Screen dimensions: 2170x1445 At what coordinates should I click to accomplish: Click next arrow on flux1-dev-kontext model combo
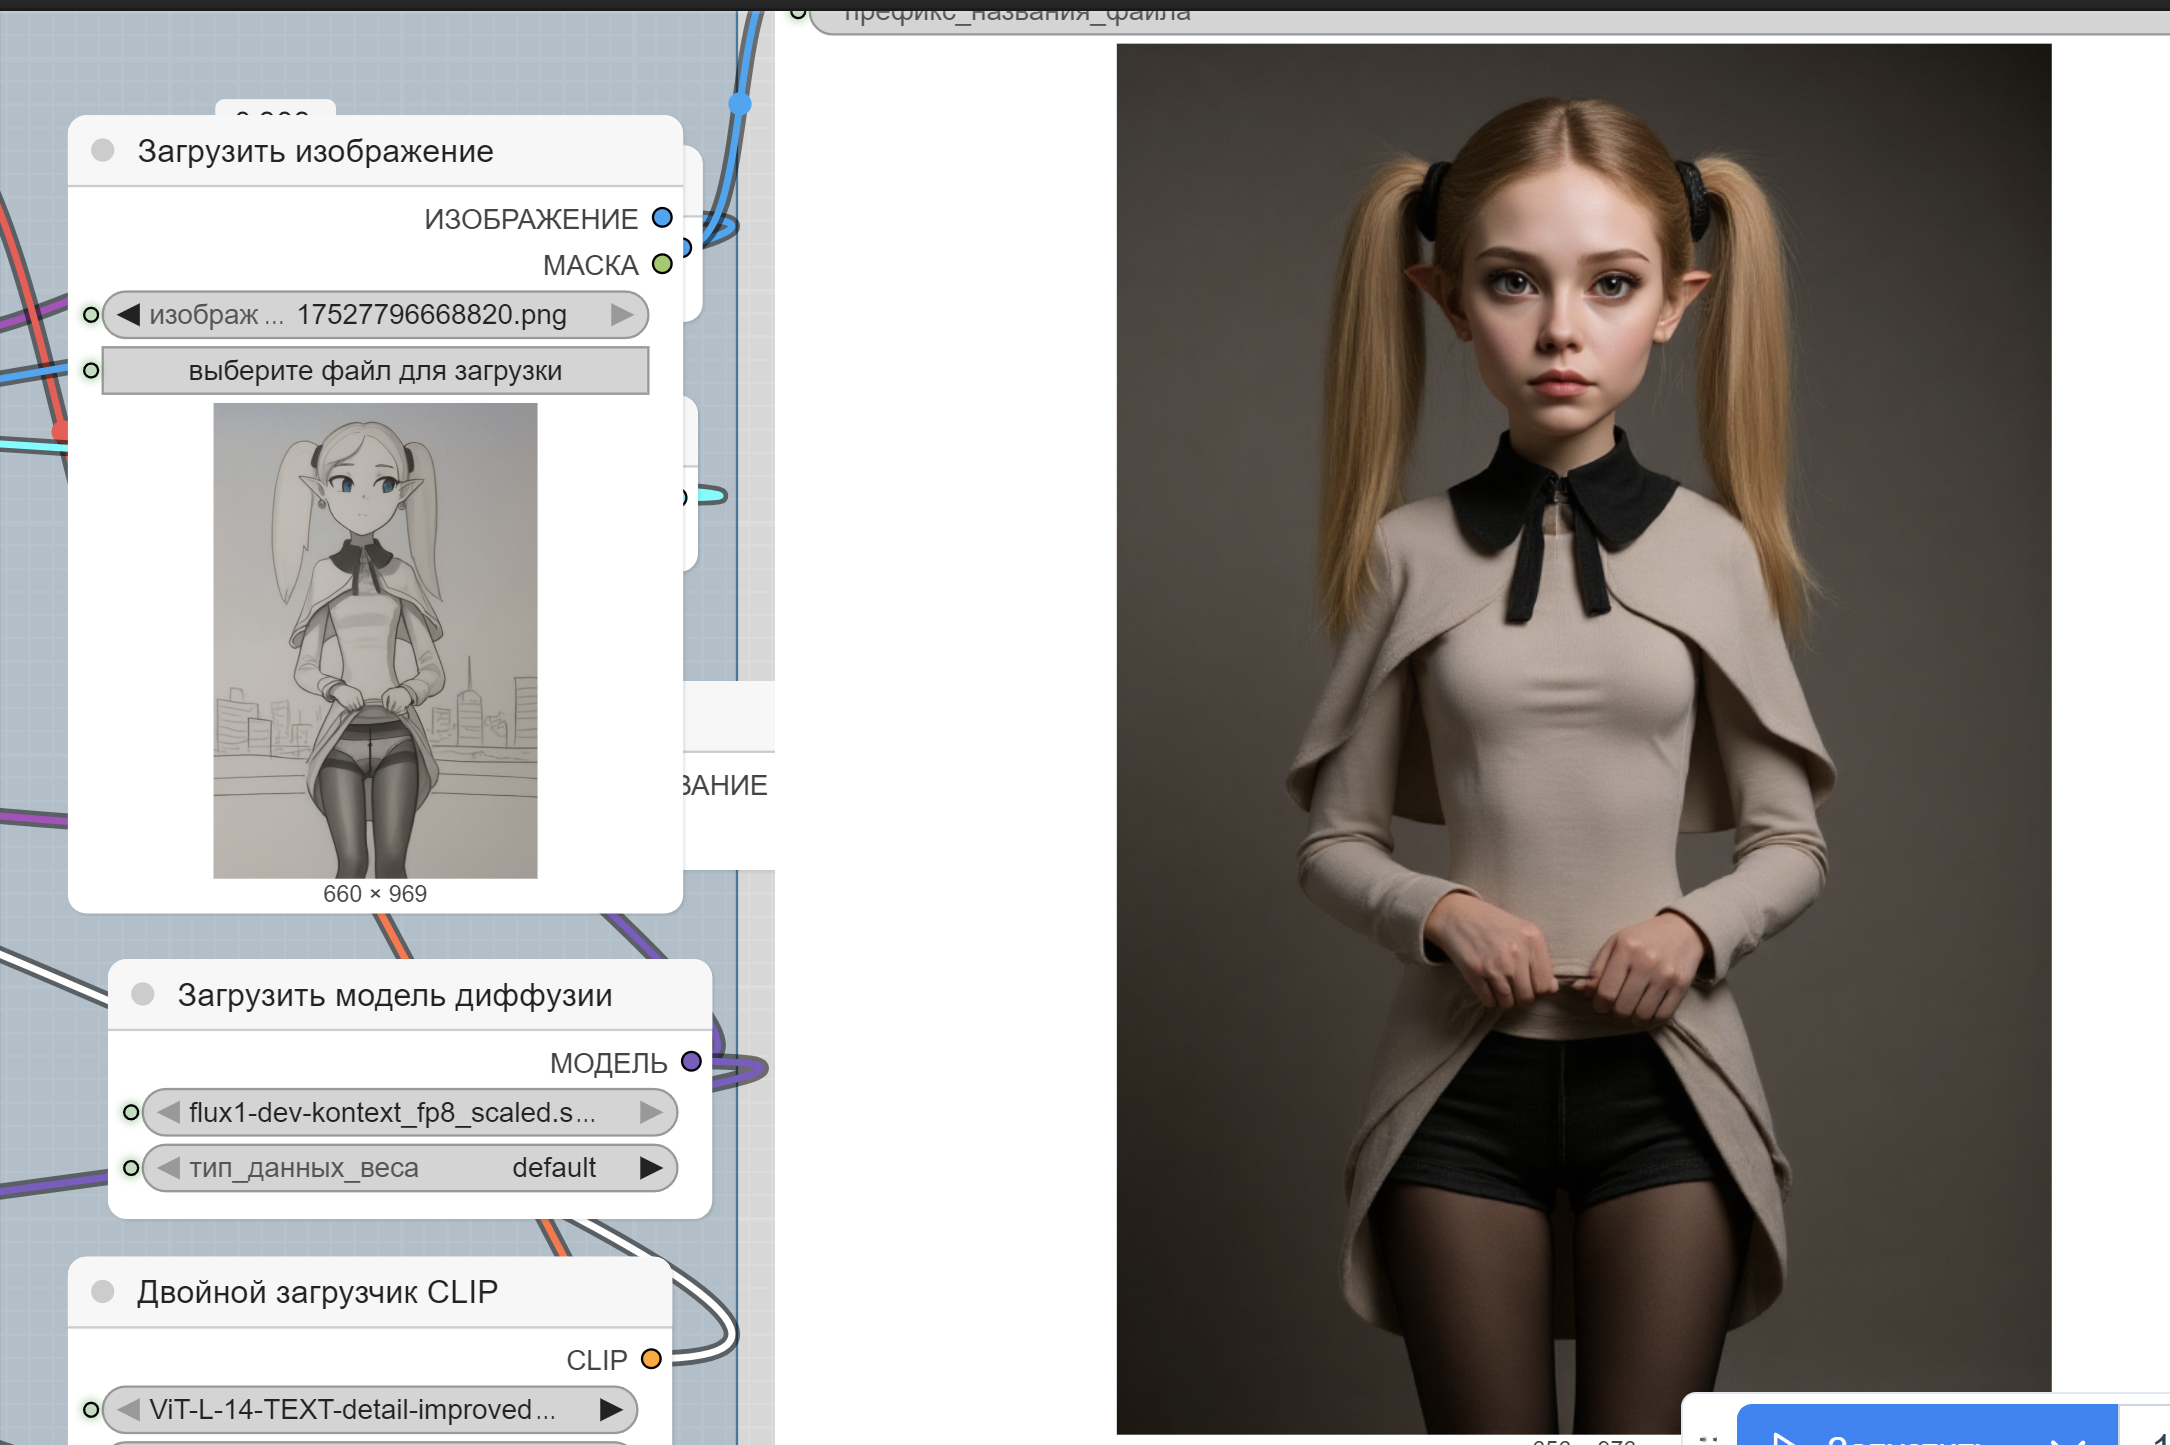[651, 1112]
